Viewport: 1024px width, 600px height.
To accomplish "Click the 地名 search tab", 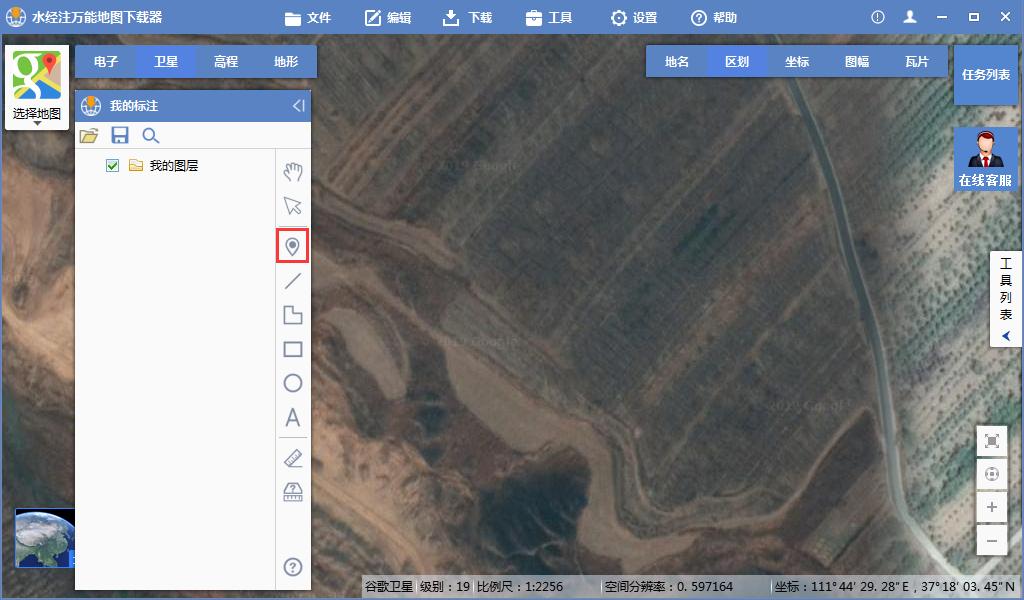I will point(677,61).
